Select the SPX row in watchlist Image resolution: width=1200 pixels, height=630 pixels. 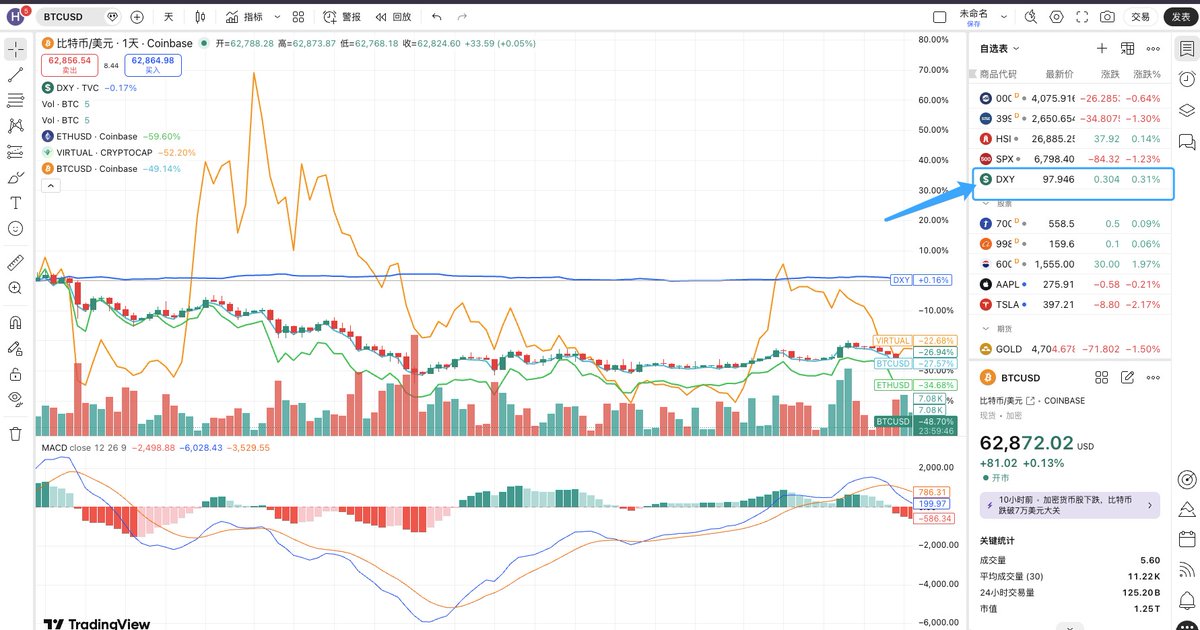(1071, 158)
